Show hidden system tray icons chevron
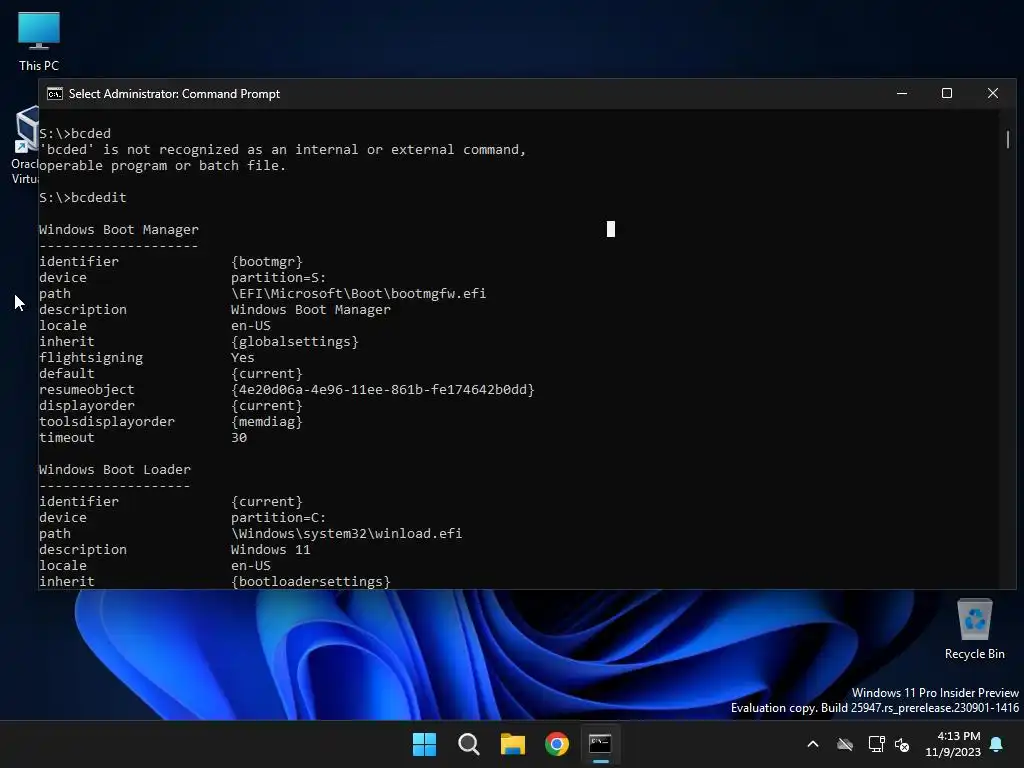The height and width of the screenshot is (768, 1024). coord(813,744)
